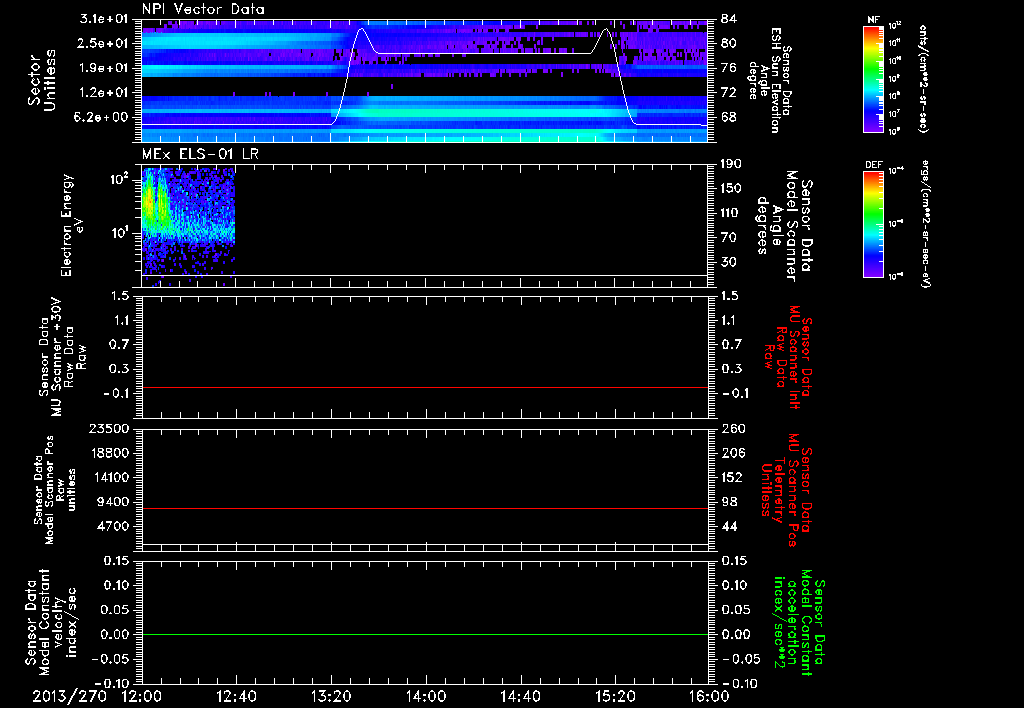1024x708 pixels.
Task: Click the 14:00 time tick label
Action: [x=426, y=696]
